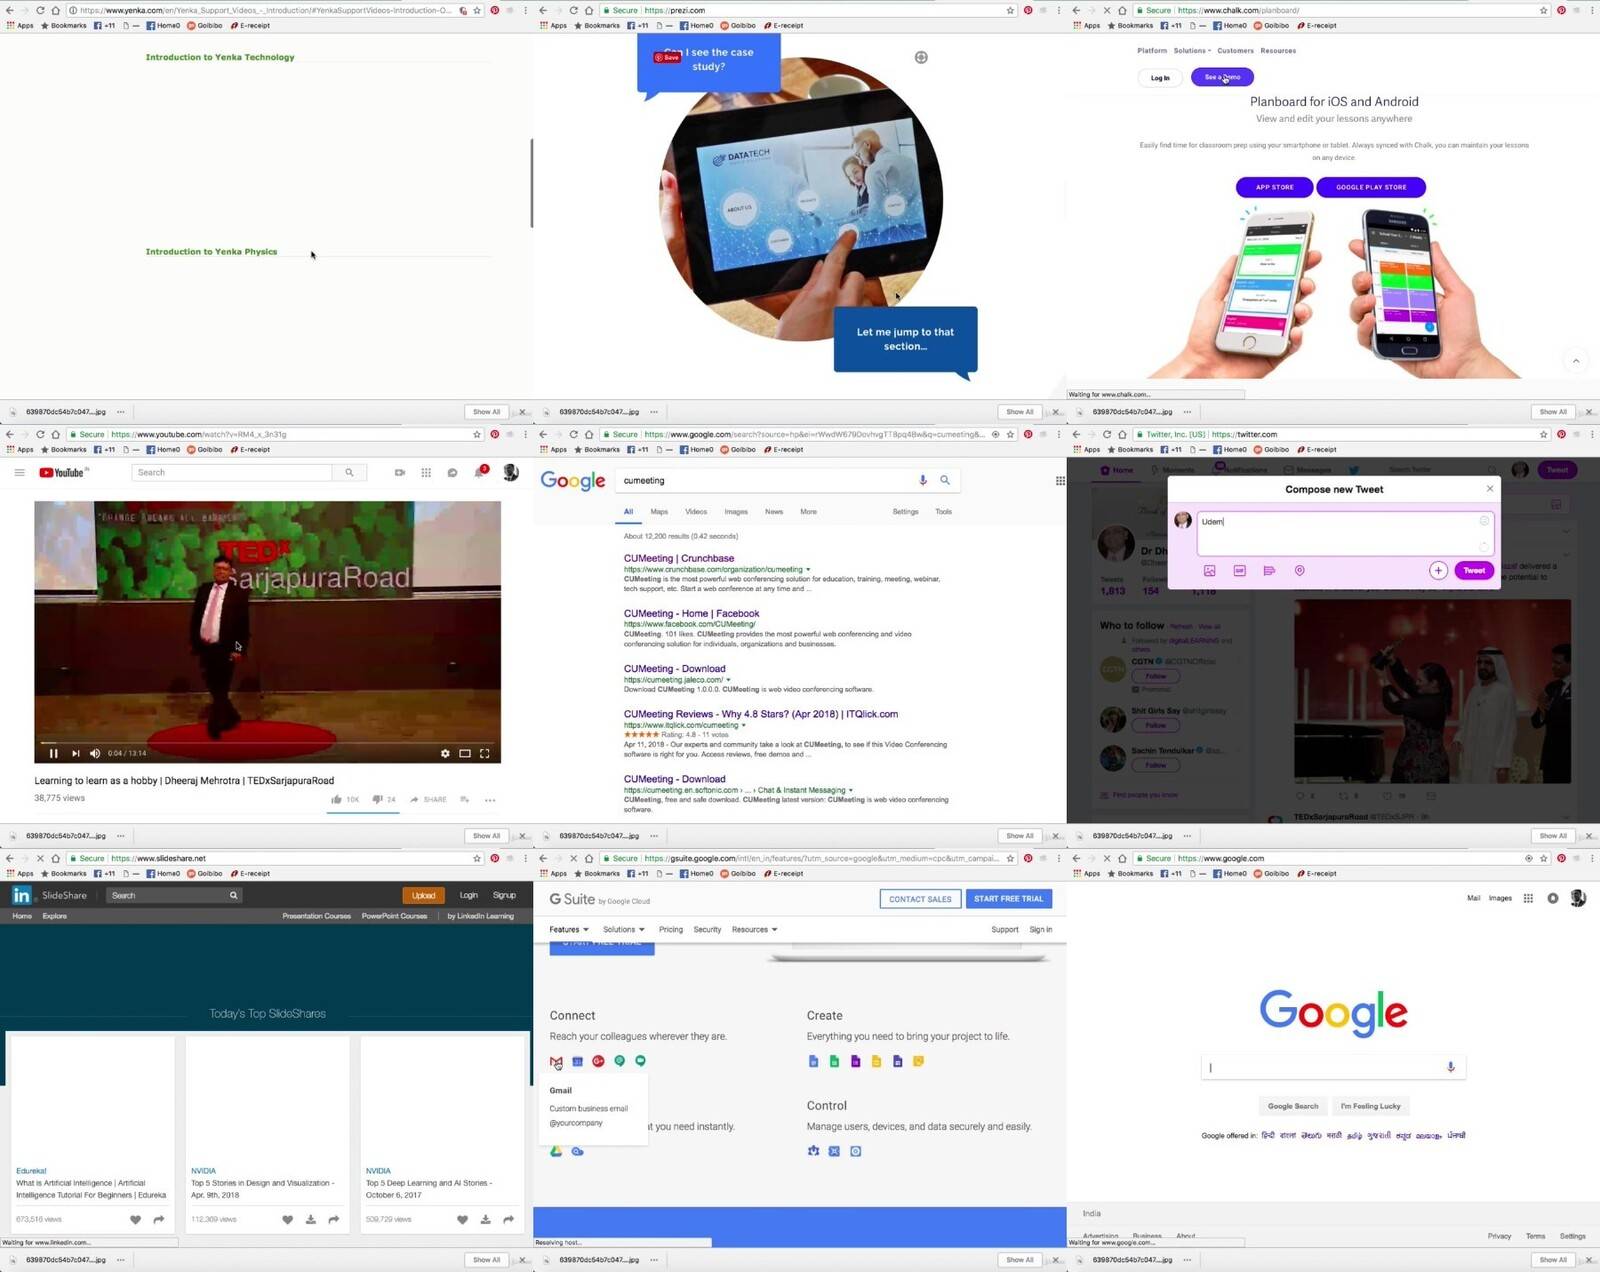The image size is (1600, 1272).
Task: Click the Gmail icon on G Suite page
Action: click(556, 1061)
